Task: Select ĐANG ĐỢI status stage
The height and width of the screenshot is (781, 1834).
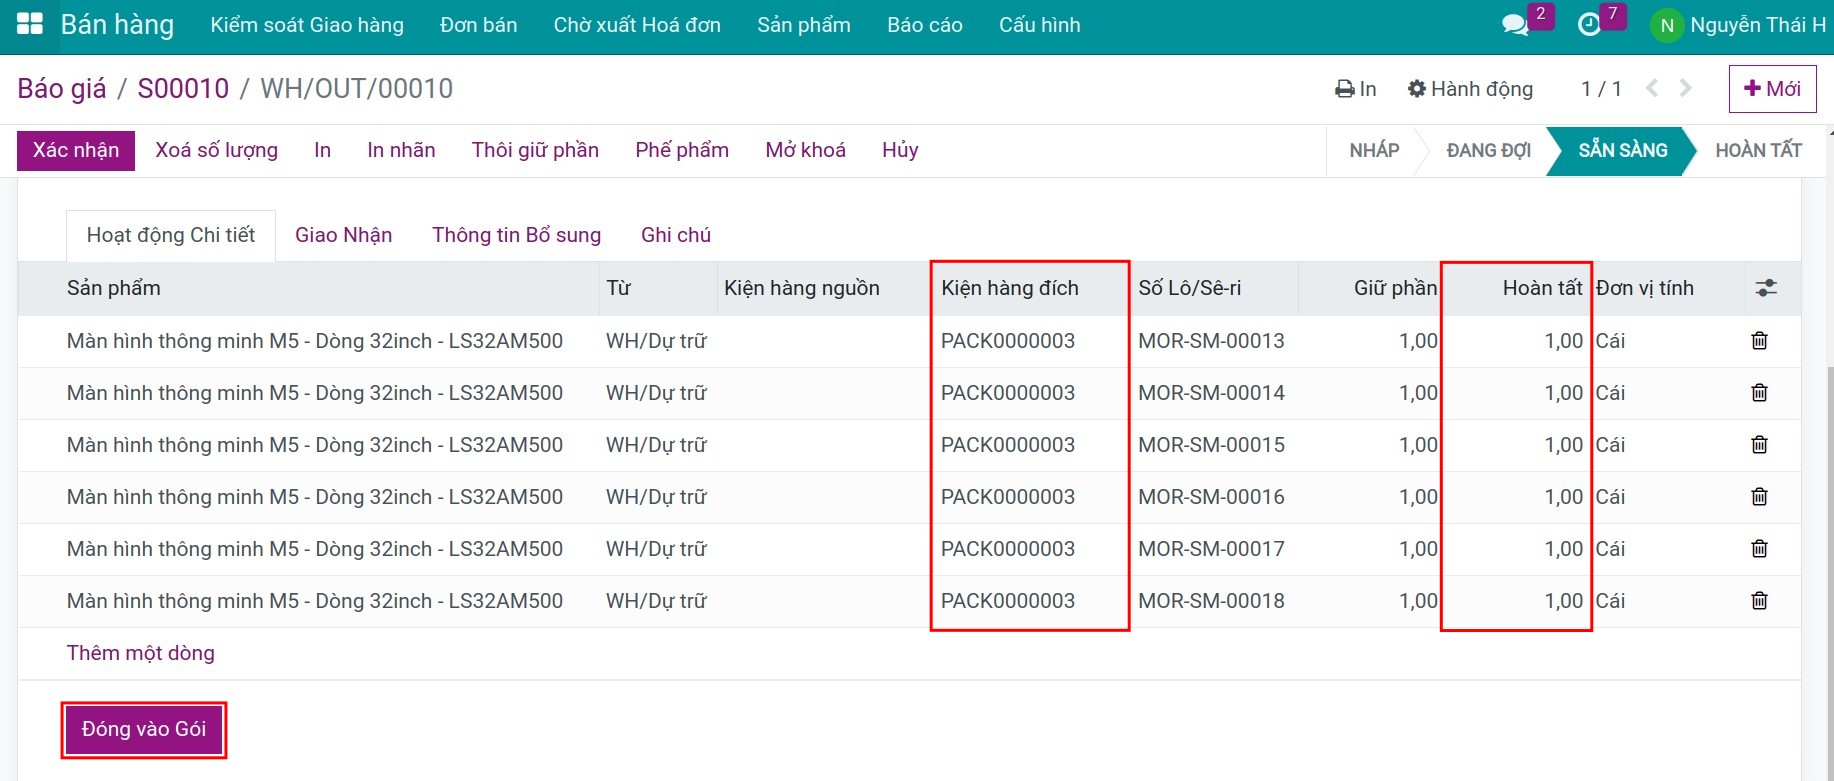Action: pyautogui.click(x=1488, y=150)
